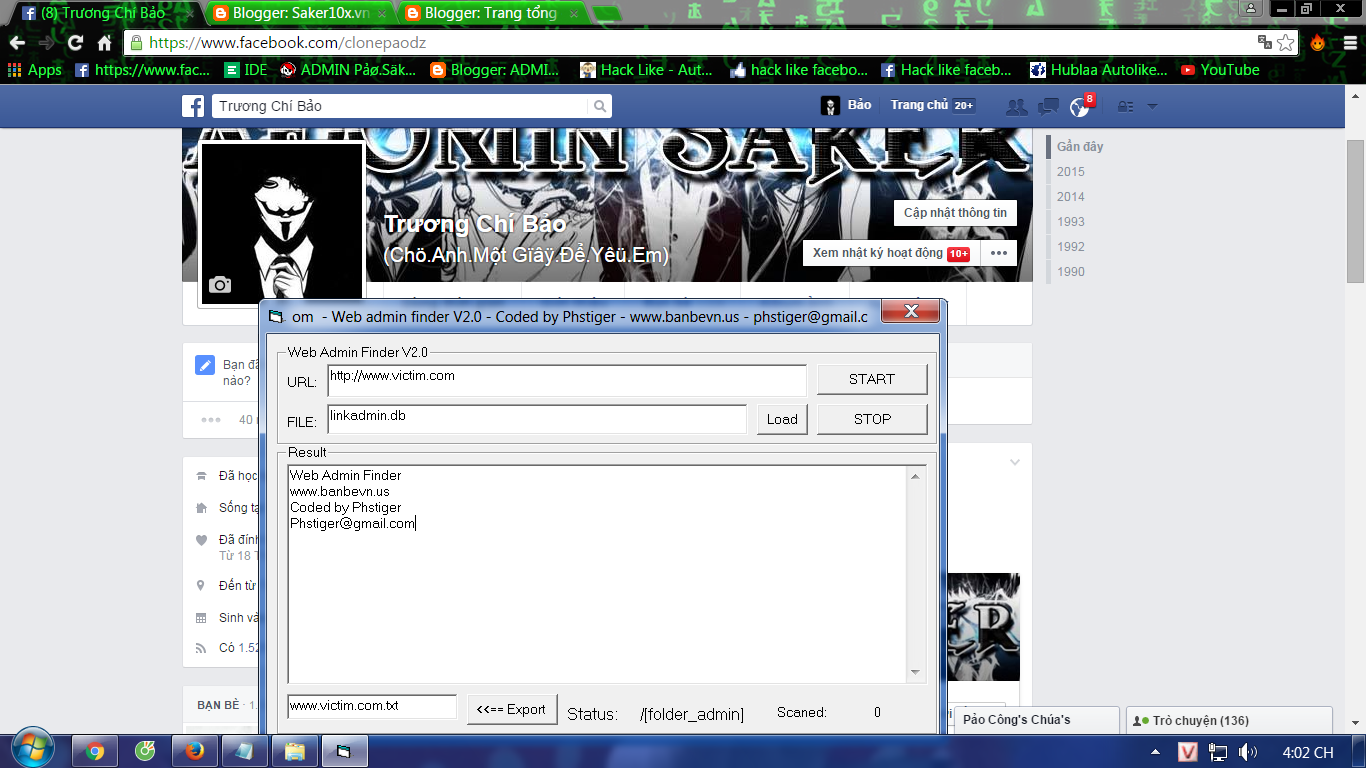
Task: Focus the export filename field www.victim.com.txt
Action: (x=372, y=706)
